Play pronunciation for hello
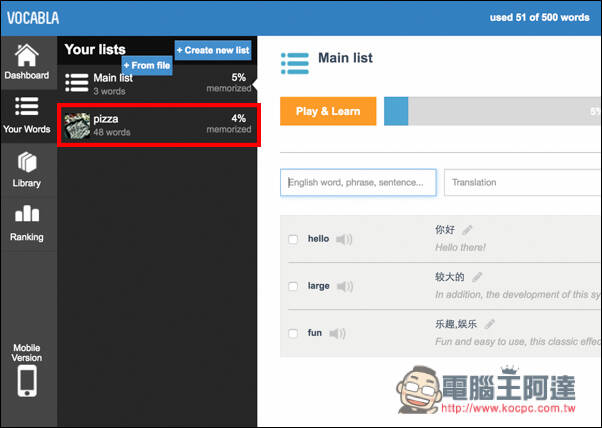The width and height of the screenshot is (602, 428). tap(344, 239)
